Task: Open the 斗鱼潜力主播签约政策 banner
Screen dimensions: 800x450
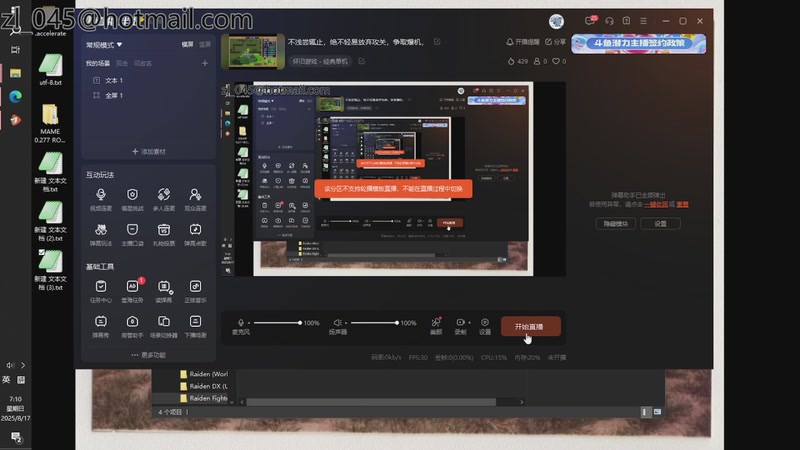Action: (x=639, y=43)
